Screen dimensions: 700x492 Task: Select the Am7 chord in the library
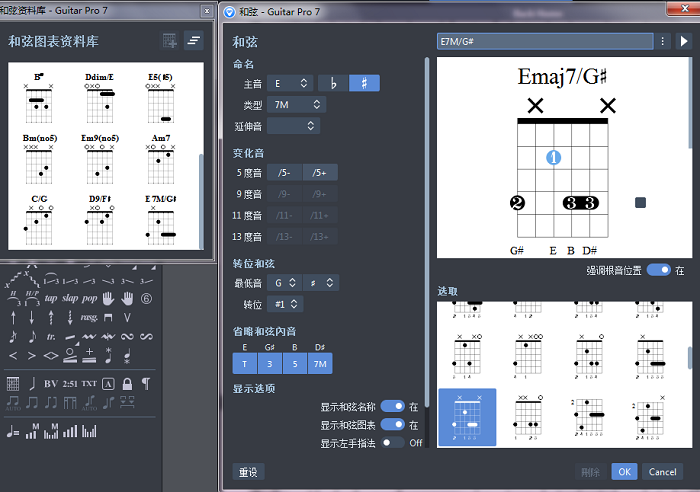tap(161, 159)
